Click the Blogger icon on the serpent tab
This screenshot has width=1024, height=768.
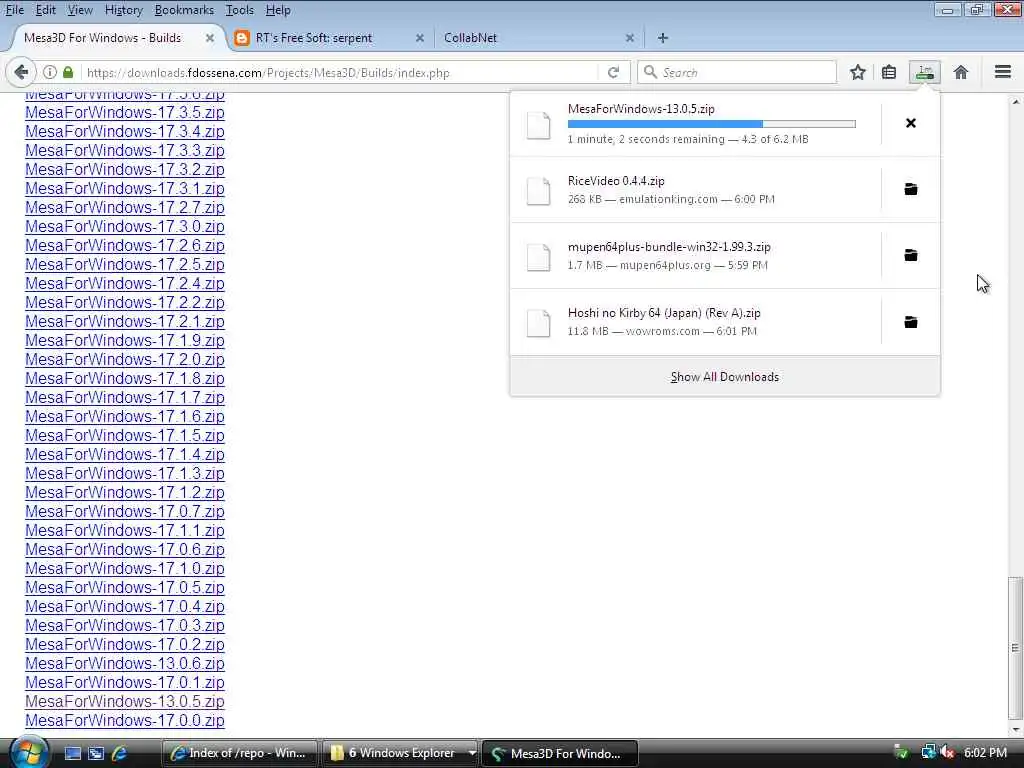(242, 38)
